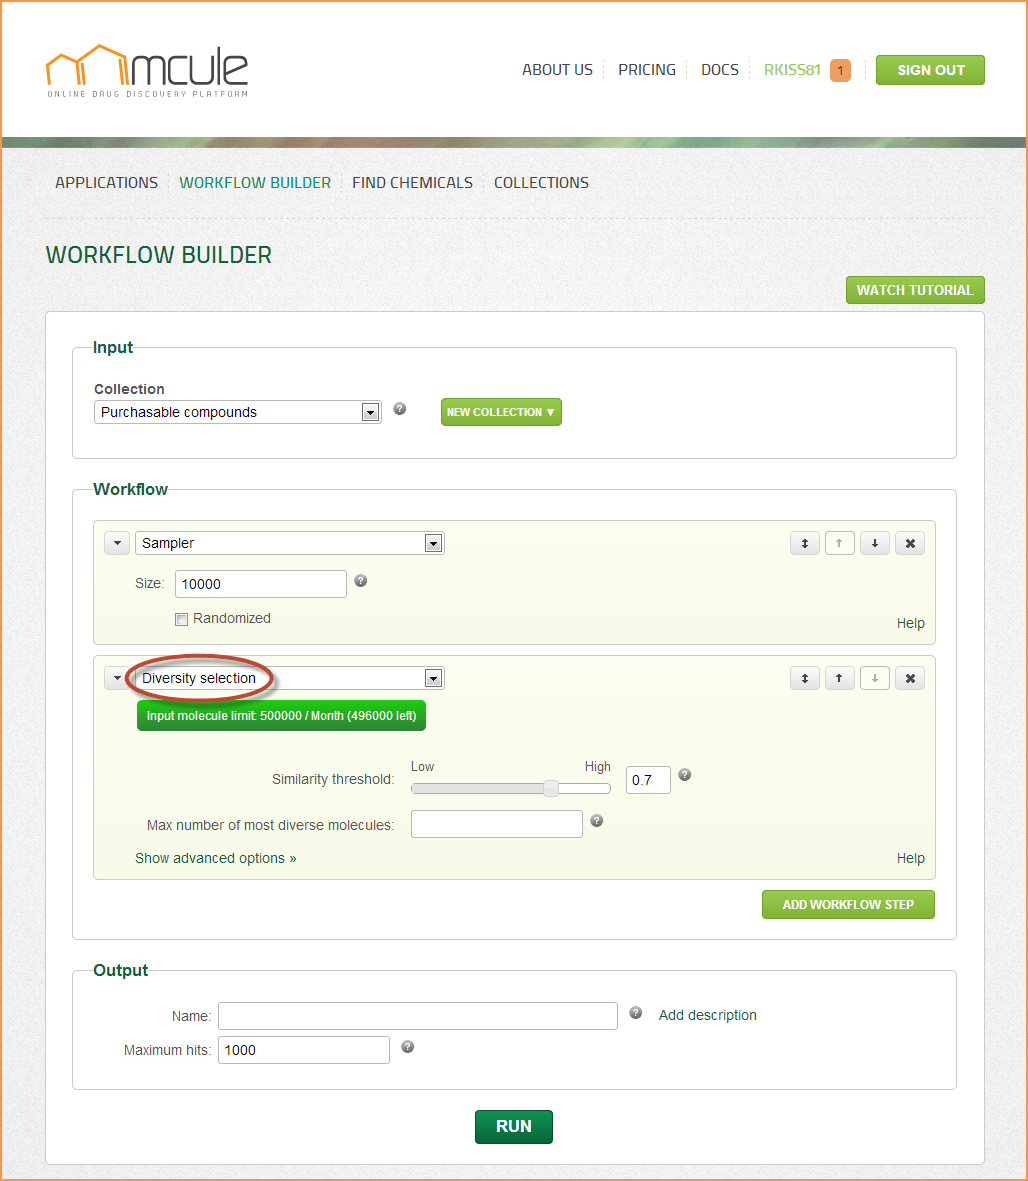Click help icon beside Similarity threshold value

pyautogui.click(x=685, y=775)
